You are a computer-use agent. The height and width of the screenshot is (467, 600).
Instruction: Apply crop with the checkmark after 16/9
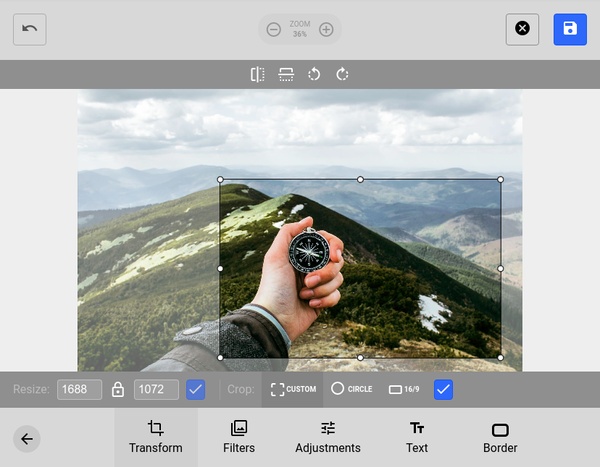tap(443, 390)
